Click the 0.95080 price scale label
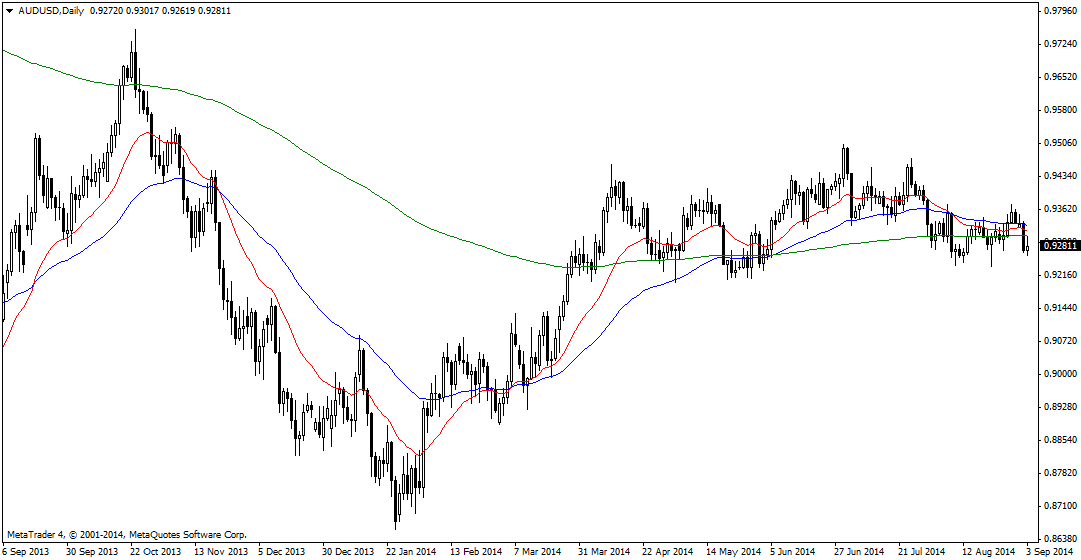 point(1058,143)
